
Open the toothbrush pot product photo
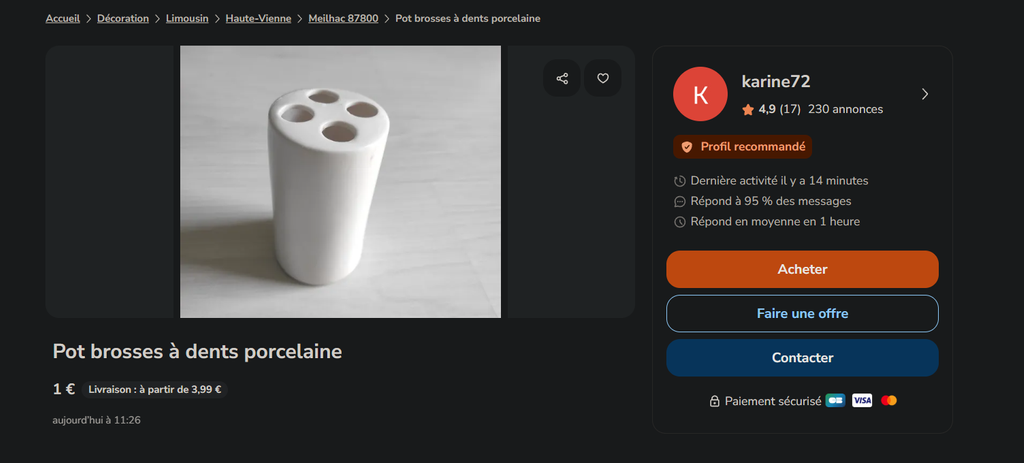click(x=340, y=182)
